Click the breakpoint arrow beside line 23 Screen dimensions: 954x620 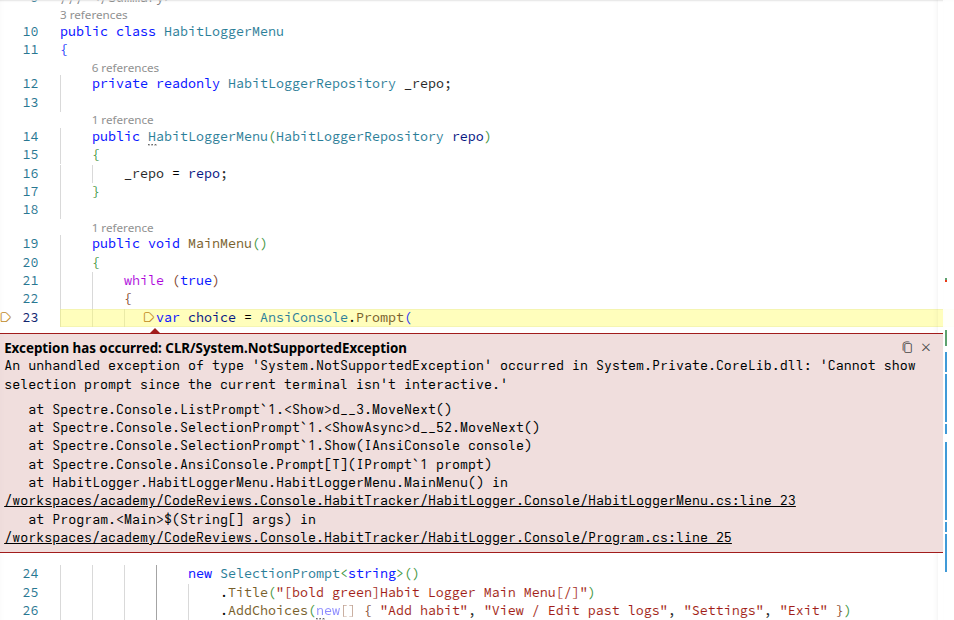pyautogui.click(x=6, y=317)
